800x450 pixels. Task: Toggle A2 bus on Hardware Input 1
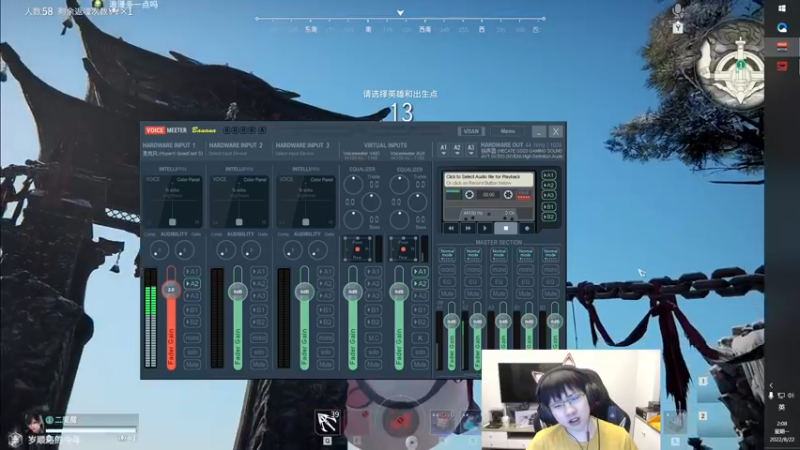point(192,284)
